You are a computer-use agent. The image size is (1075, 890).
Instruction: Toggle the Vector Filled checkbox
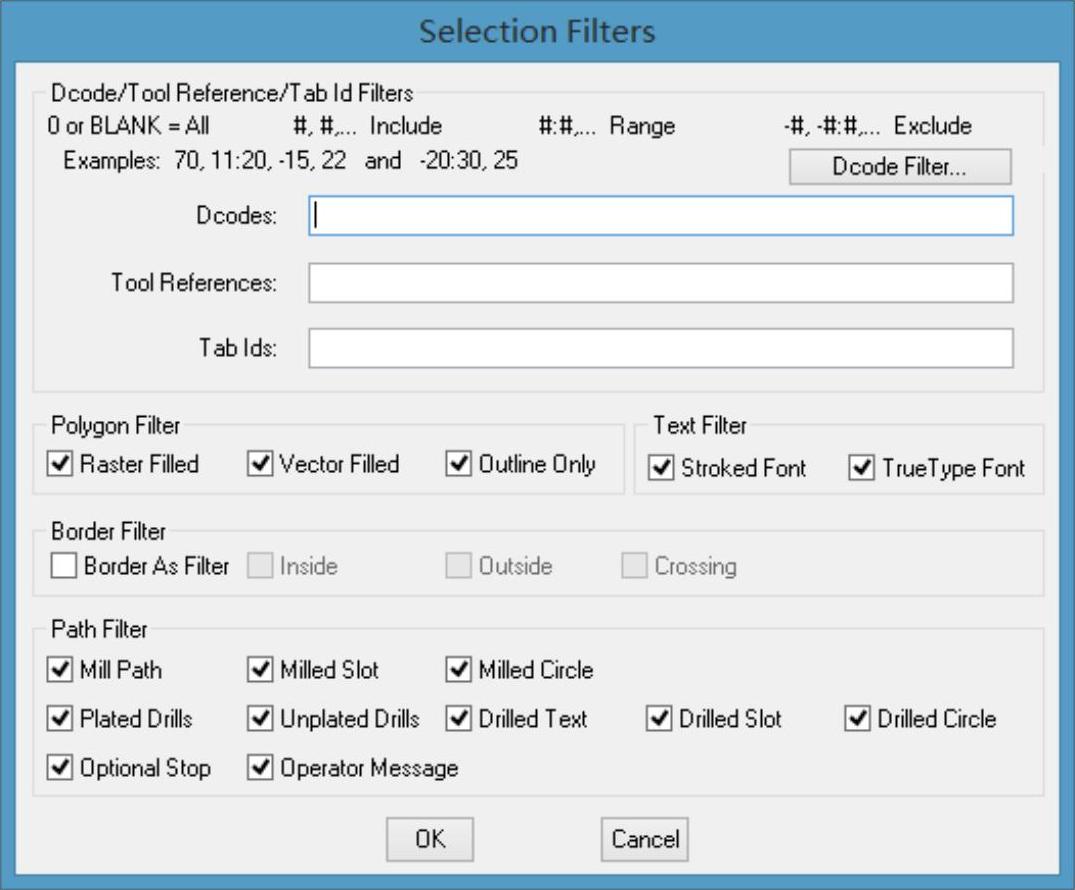coord(261,465)
